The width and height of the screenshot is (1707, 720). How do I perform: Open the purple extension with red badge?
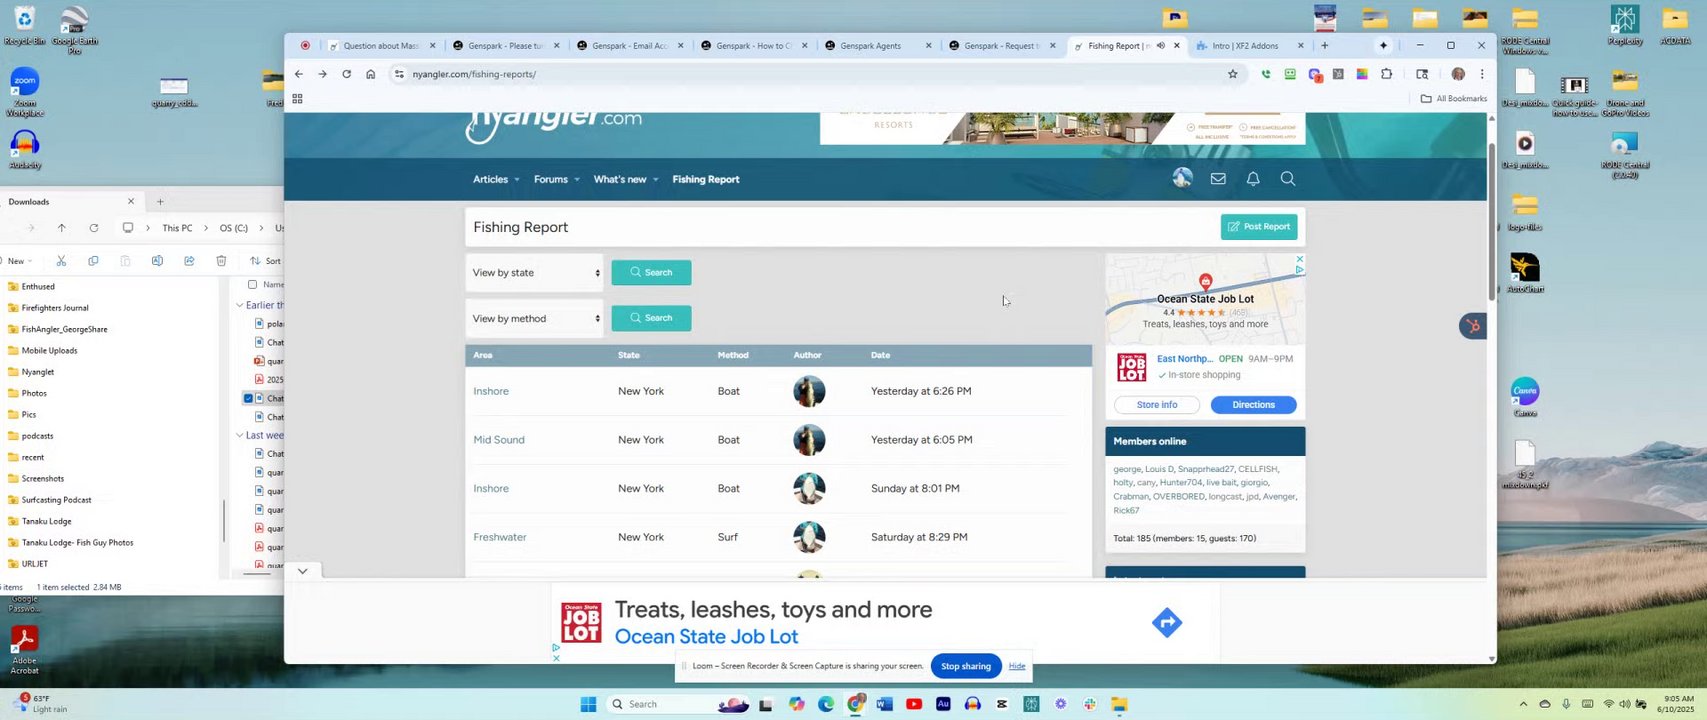(1315, 75)
